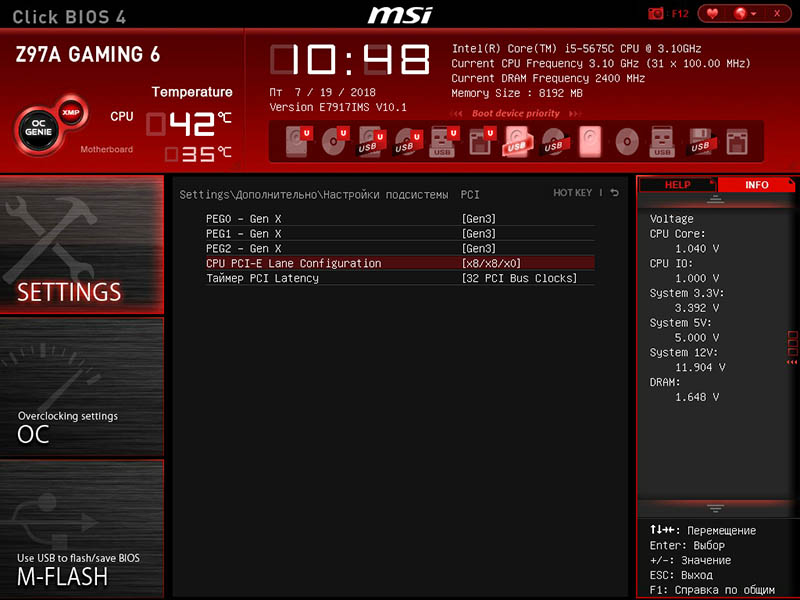This screenshot has width=800, height=600.
Task: Click the ESC: Выход hint line
Action: 681,575
